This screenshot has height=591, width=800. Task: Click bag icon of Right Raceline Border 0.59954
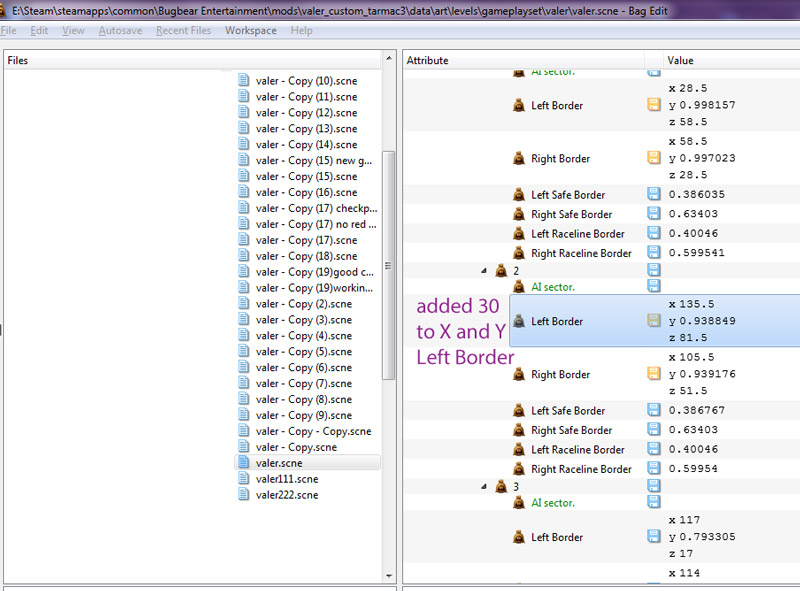[518, 469]
